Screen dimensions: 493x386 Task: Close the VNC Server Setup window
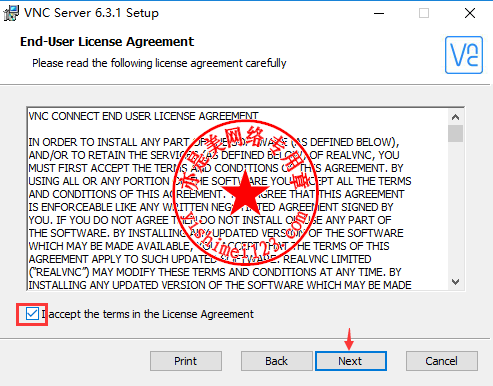coord(470,13)
